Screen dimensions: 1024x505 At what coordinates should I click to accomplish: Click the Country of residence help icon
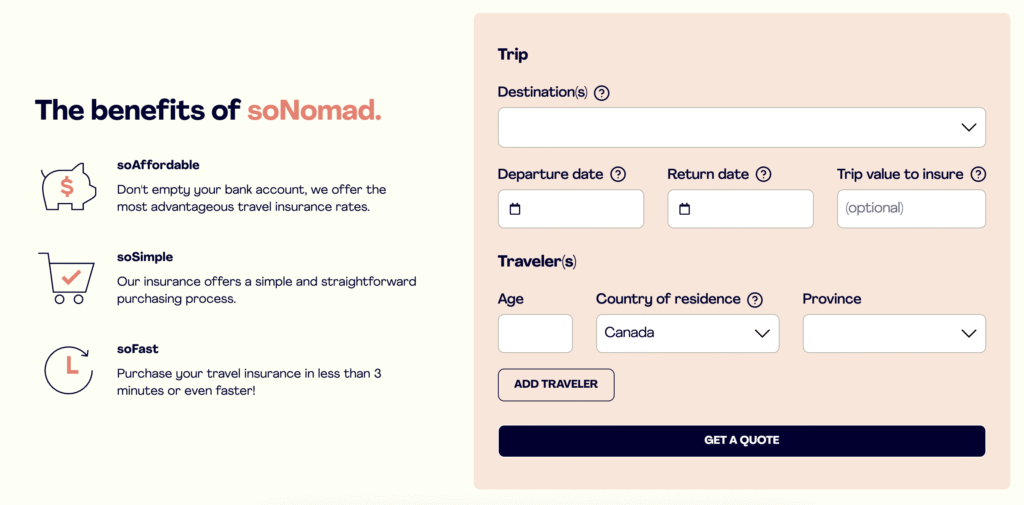pos(755,299)
